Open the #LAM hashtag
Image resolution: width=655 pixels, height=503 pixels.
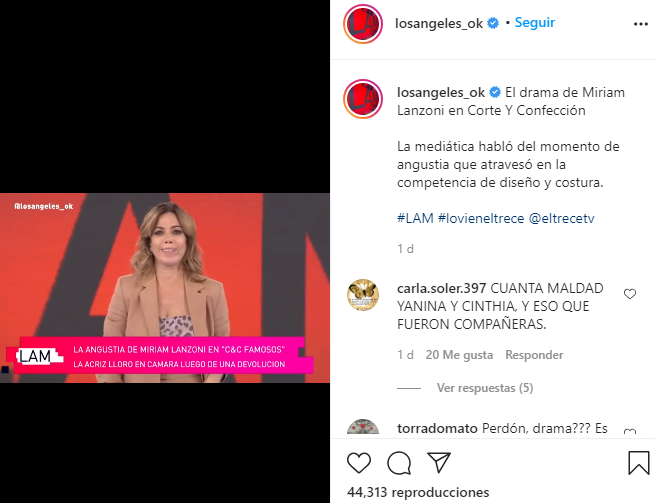415,218
